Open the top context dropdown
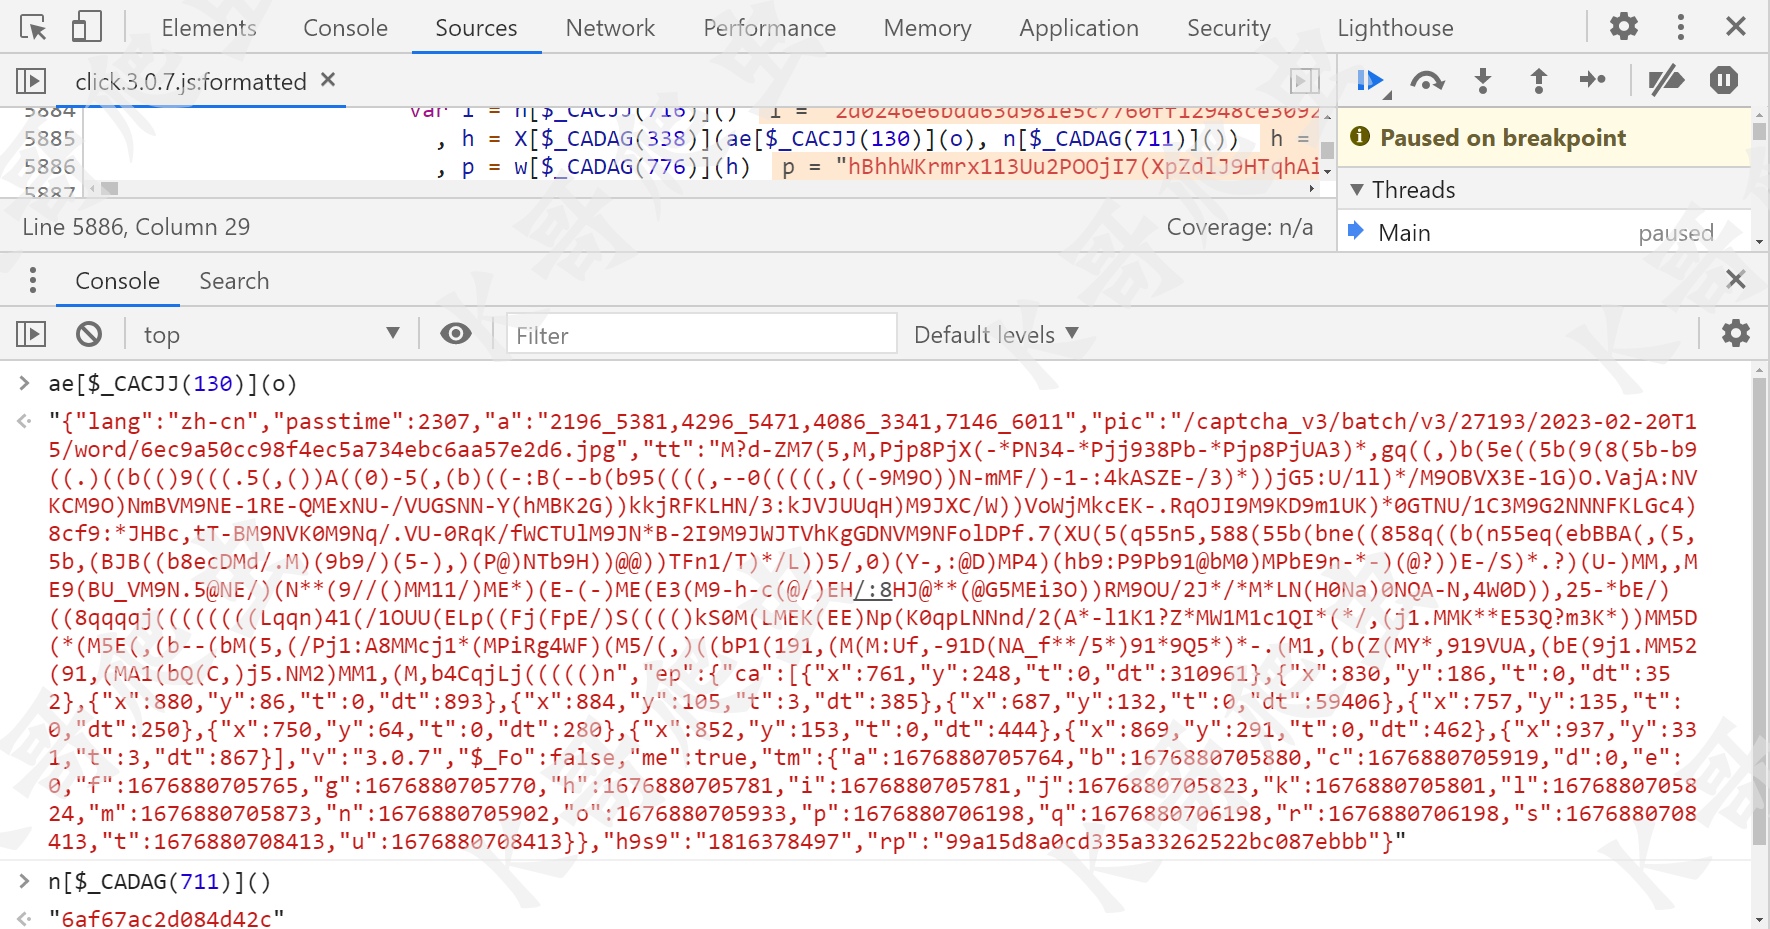The width and height of the screenshot is (1770, 929). (x=270, y=334)
